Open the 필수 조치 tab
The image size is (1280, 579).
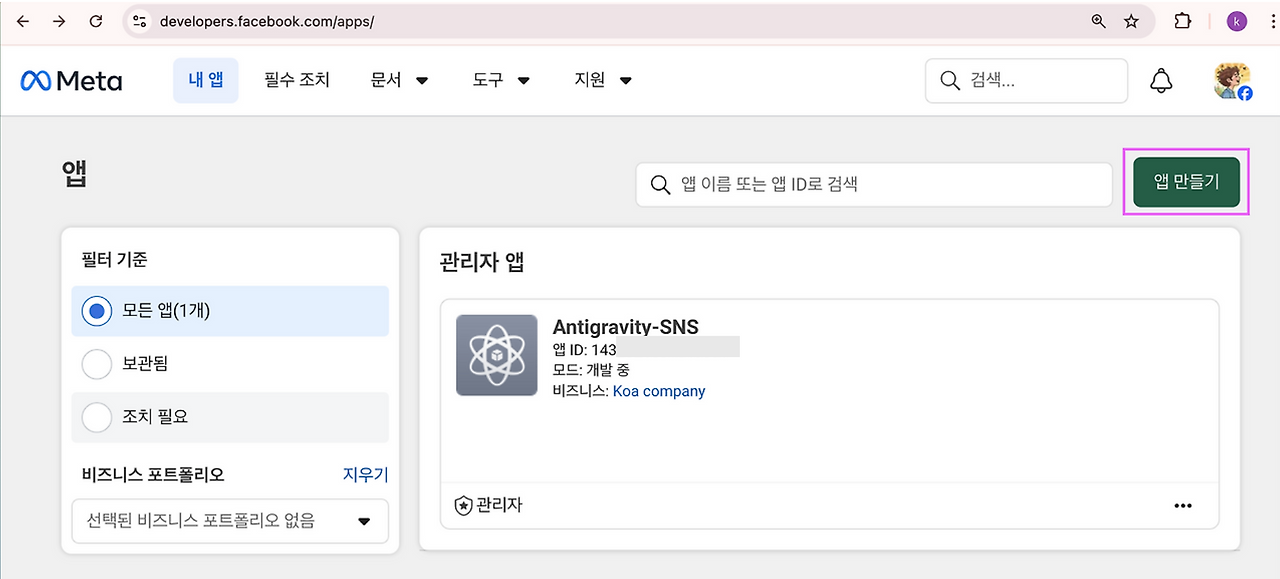click(297, 80)
